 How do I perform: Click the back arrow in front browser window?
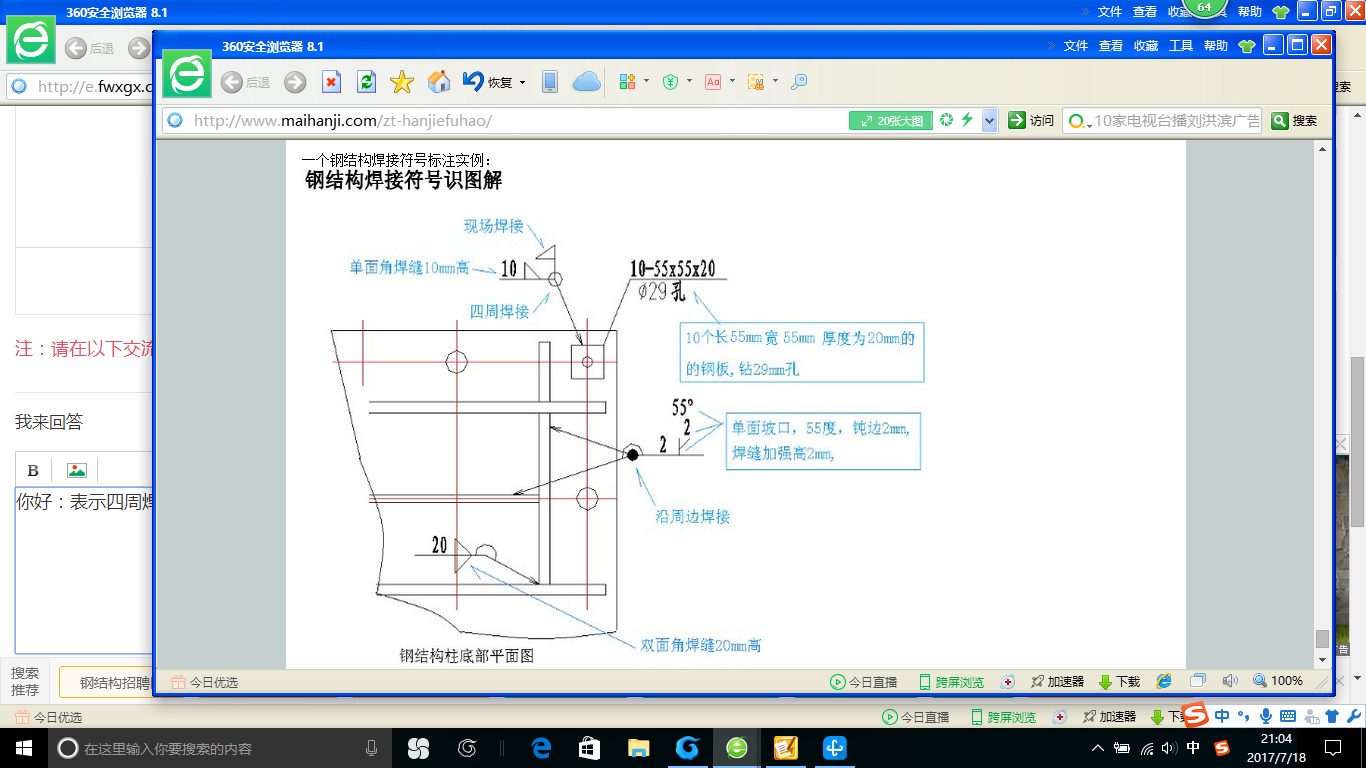[x=232, y=82]
